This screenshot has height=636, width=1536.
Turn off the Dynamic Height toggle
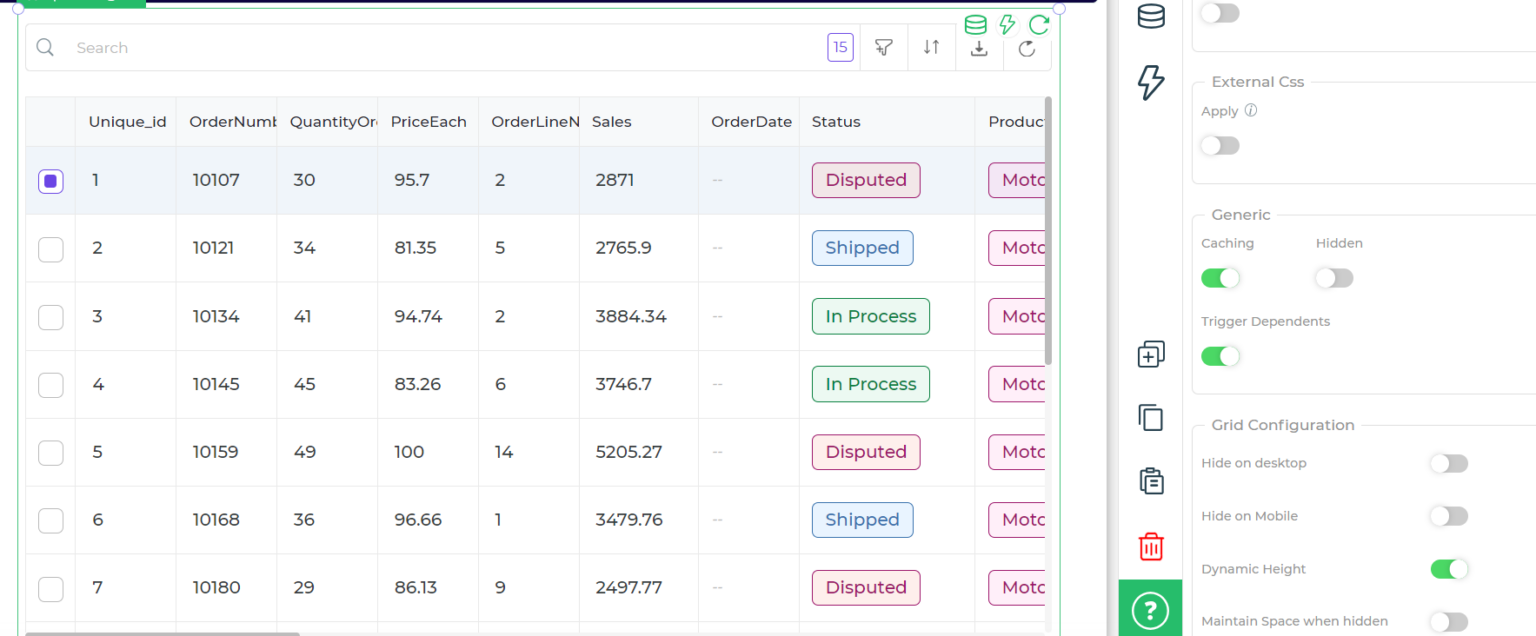[x=1448, y=568]
